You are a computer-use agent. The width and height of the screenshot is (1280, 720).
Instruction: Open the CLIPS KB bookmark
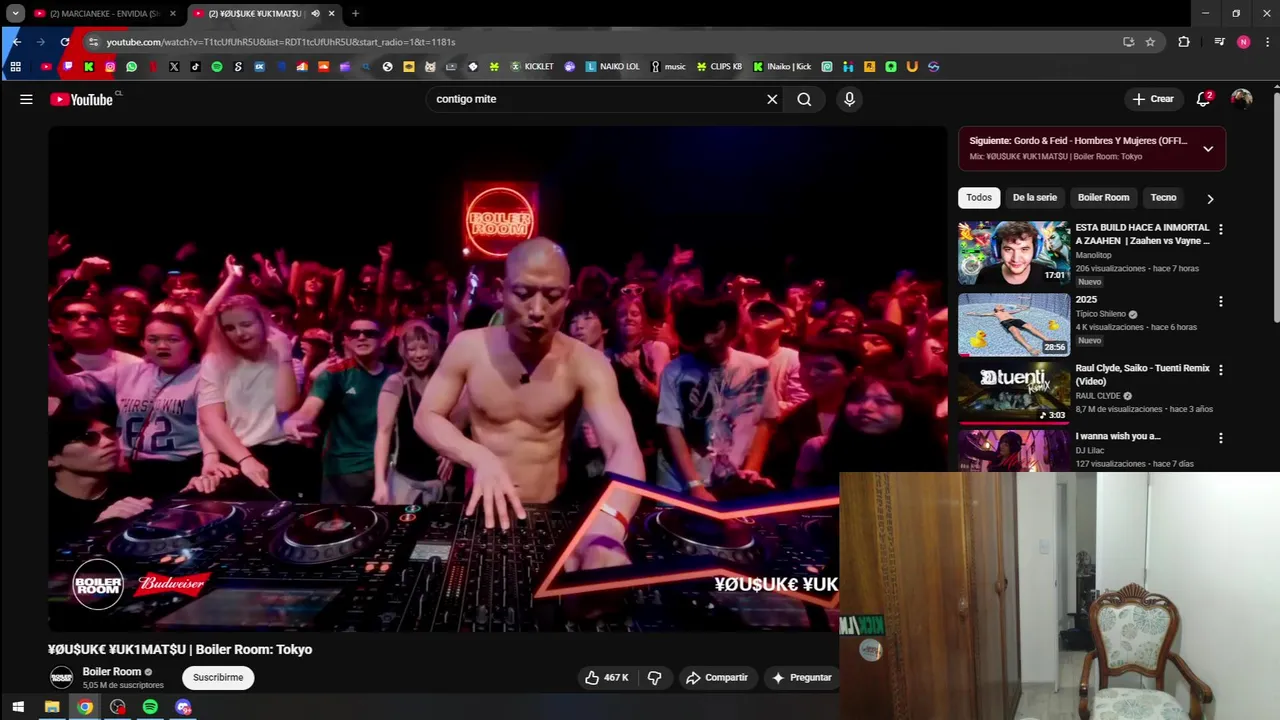coord(719,67)
